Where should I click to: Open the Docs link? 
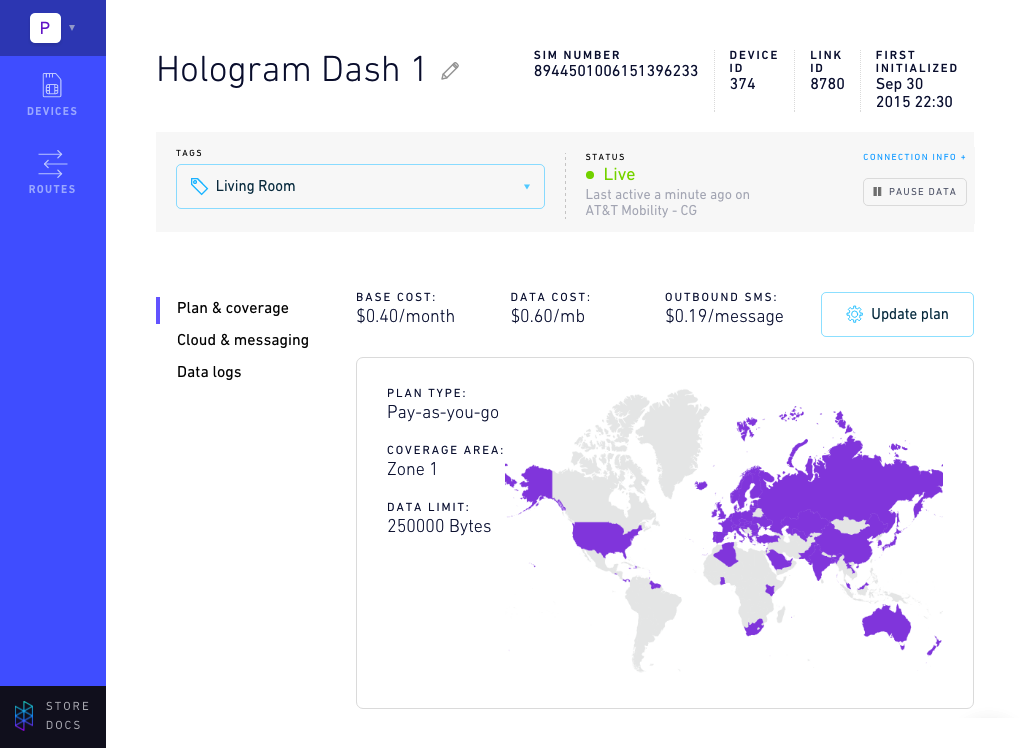click(x=63, y=725)
